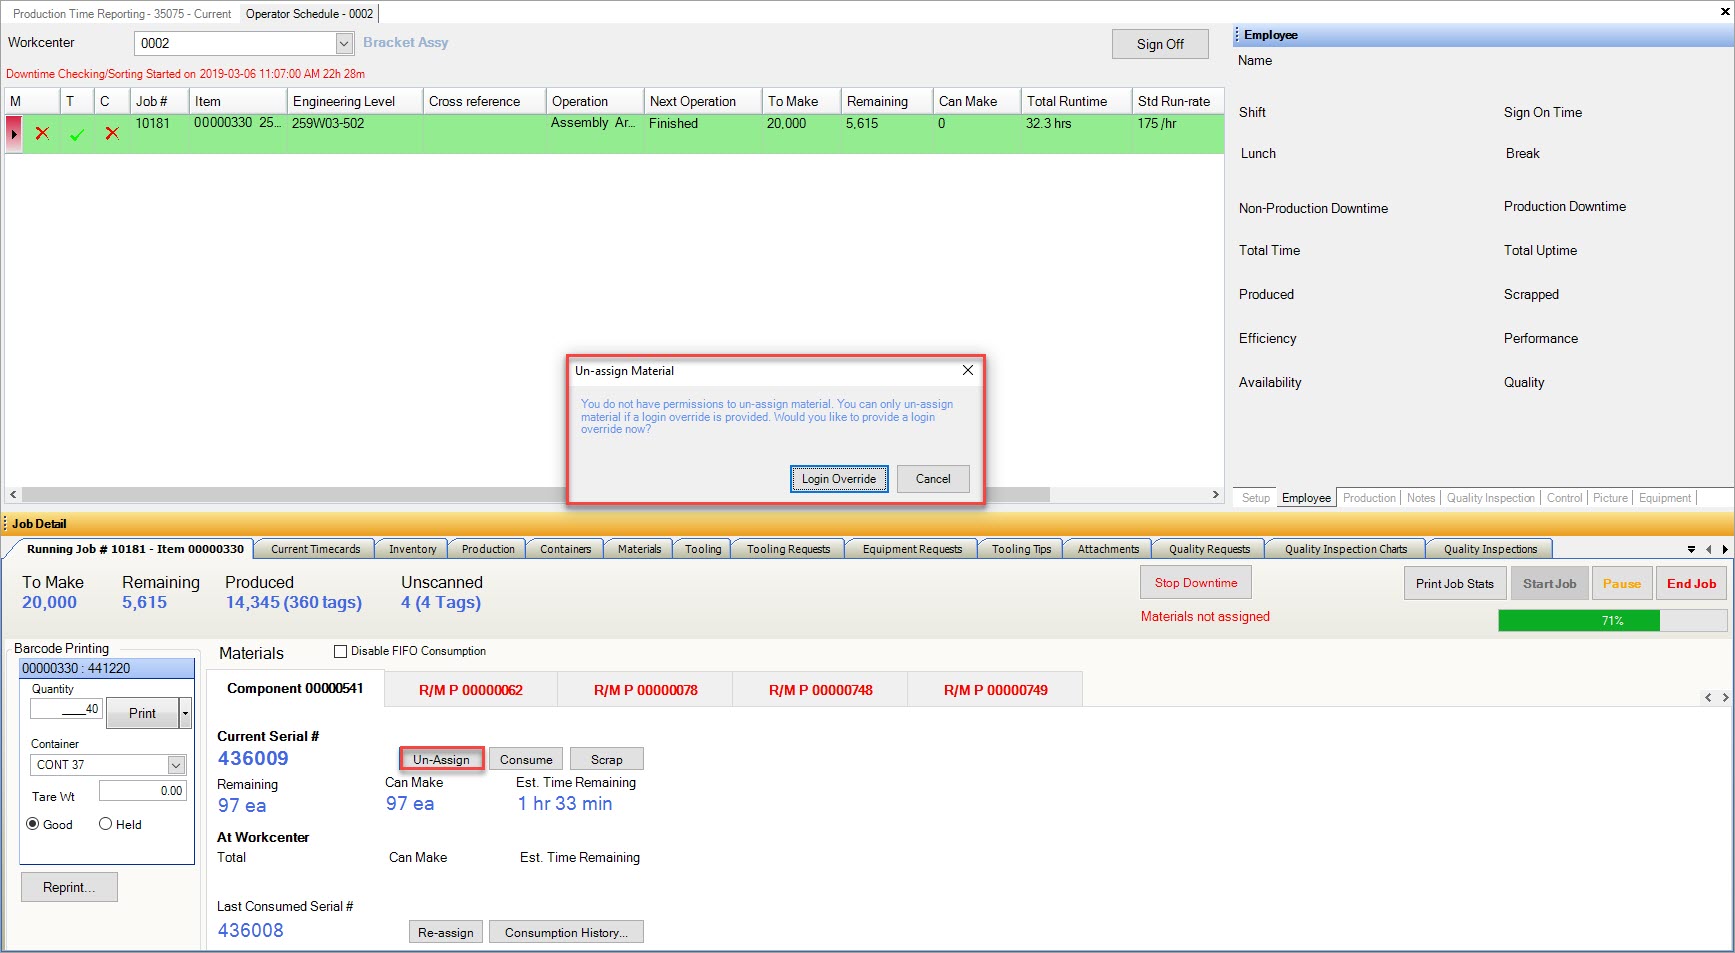1735x953 pixels.
Task: Open the Tooling Requests tab
Action: [x=788, y=549]
